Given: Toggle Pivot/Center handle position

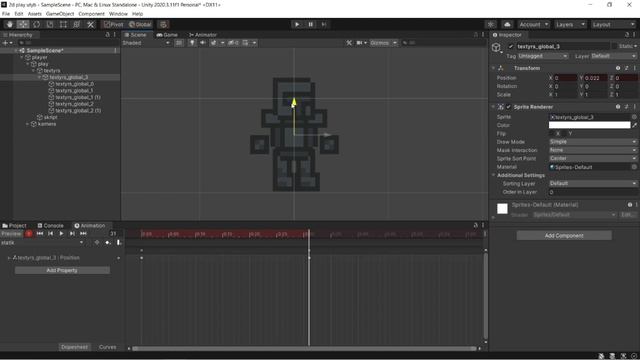Looking at the screenshot, I should coord(113,24).
